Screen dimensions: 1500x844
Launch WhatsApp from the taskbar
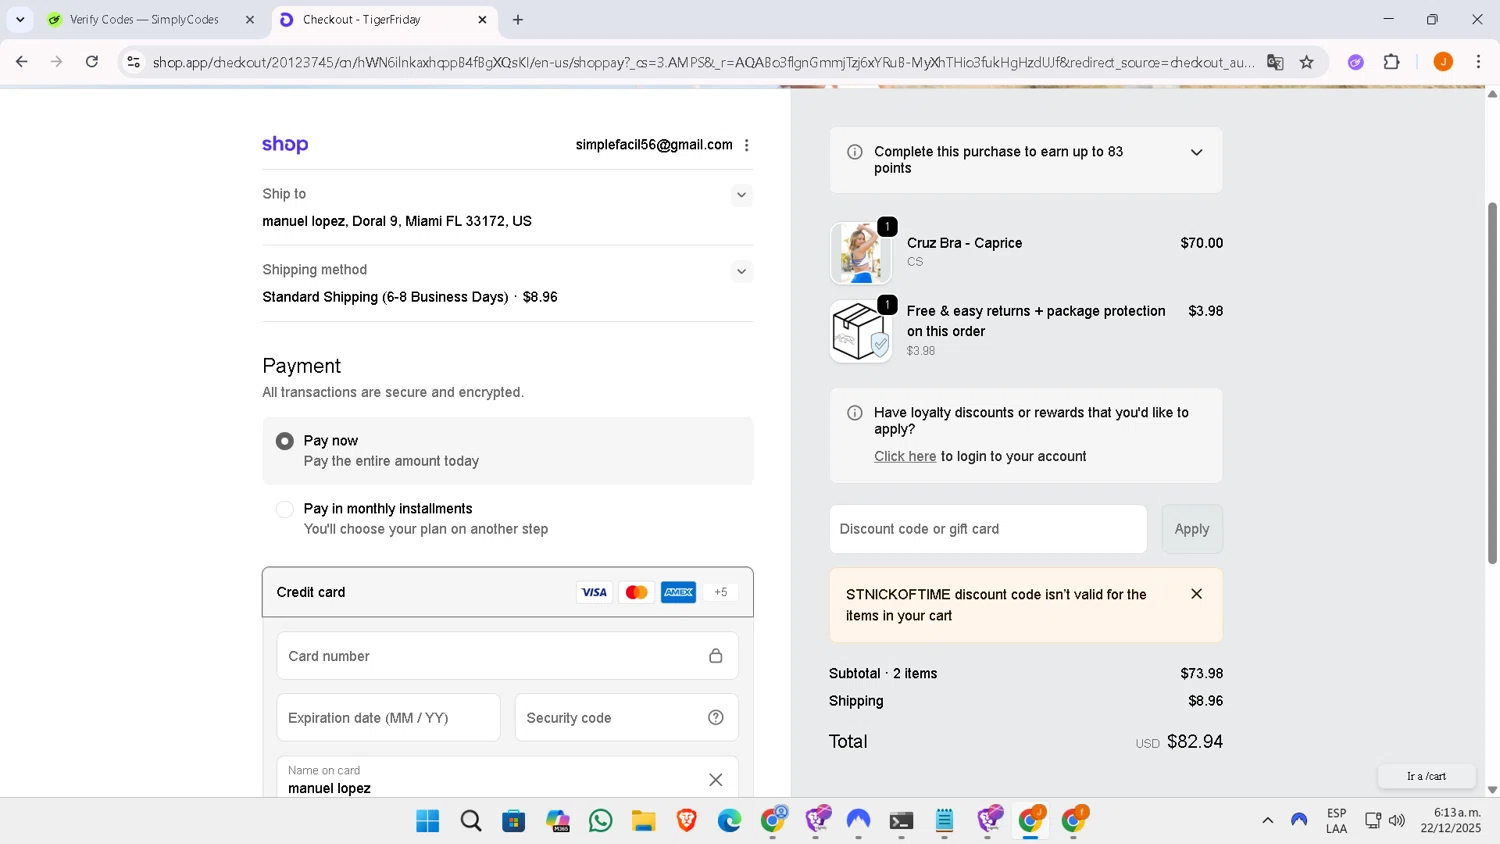tap(601, 821)
